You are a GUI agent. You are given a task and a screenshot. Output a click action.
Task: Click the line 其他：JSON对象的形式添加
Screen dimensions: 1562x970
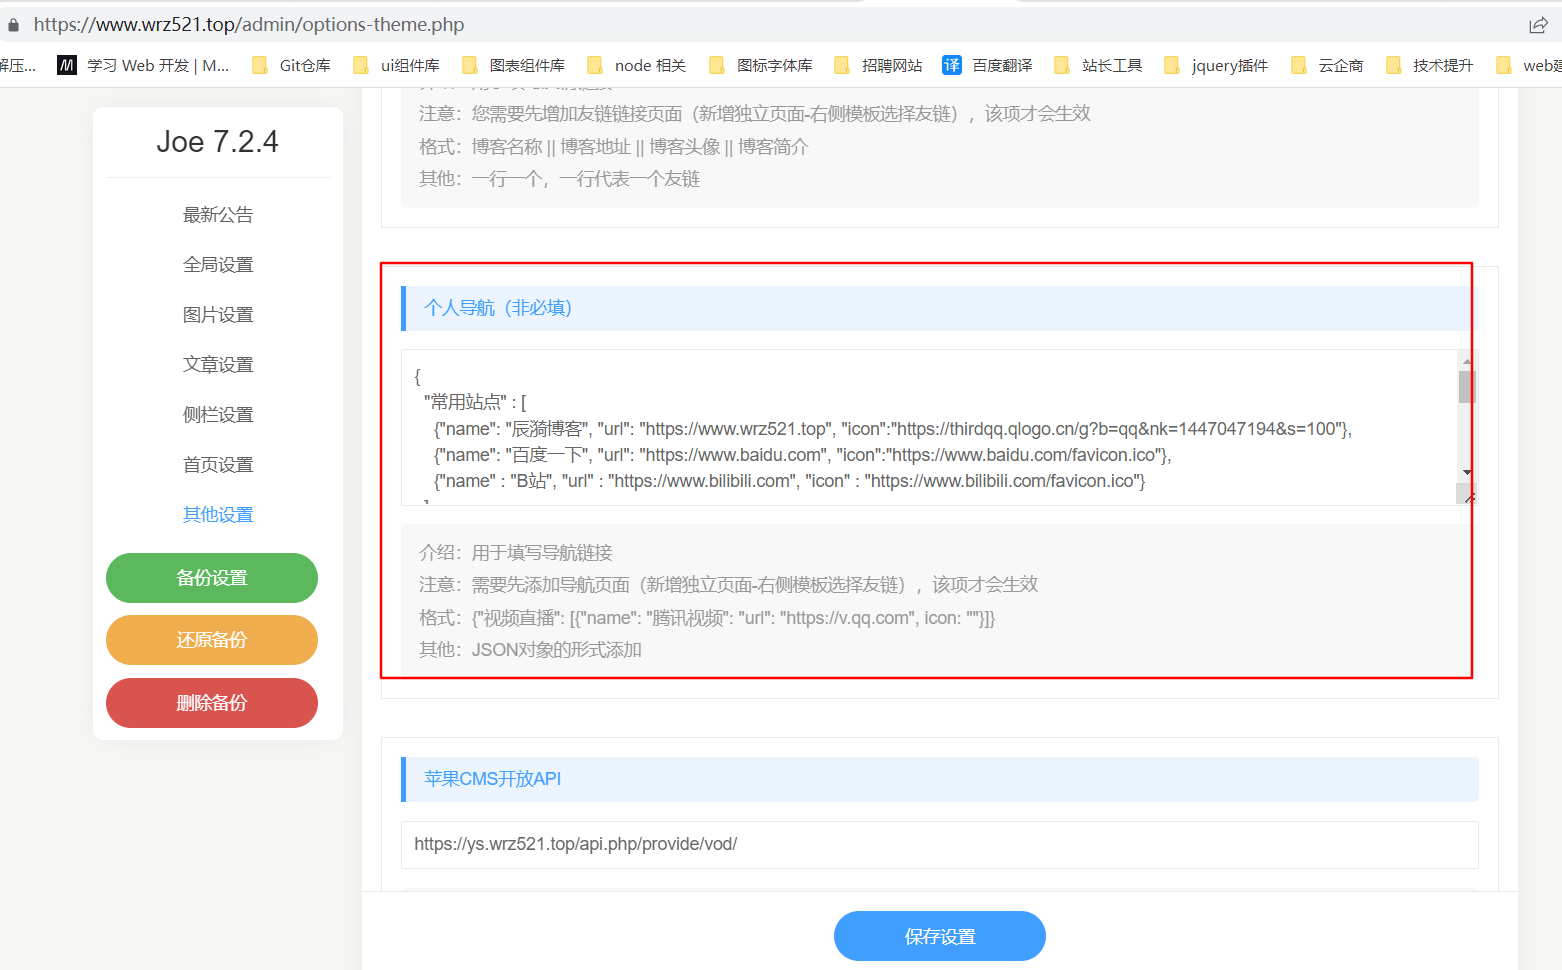pos(531,650)
